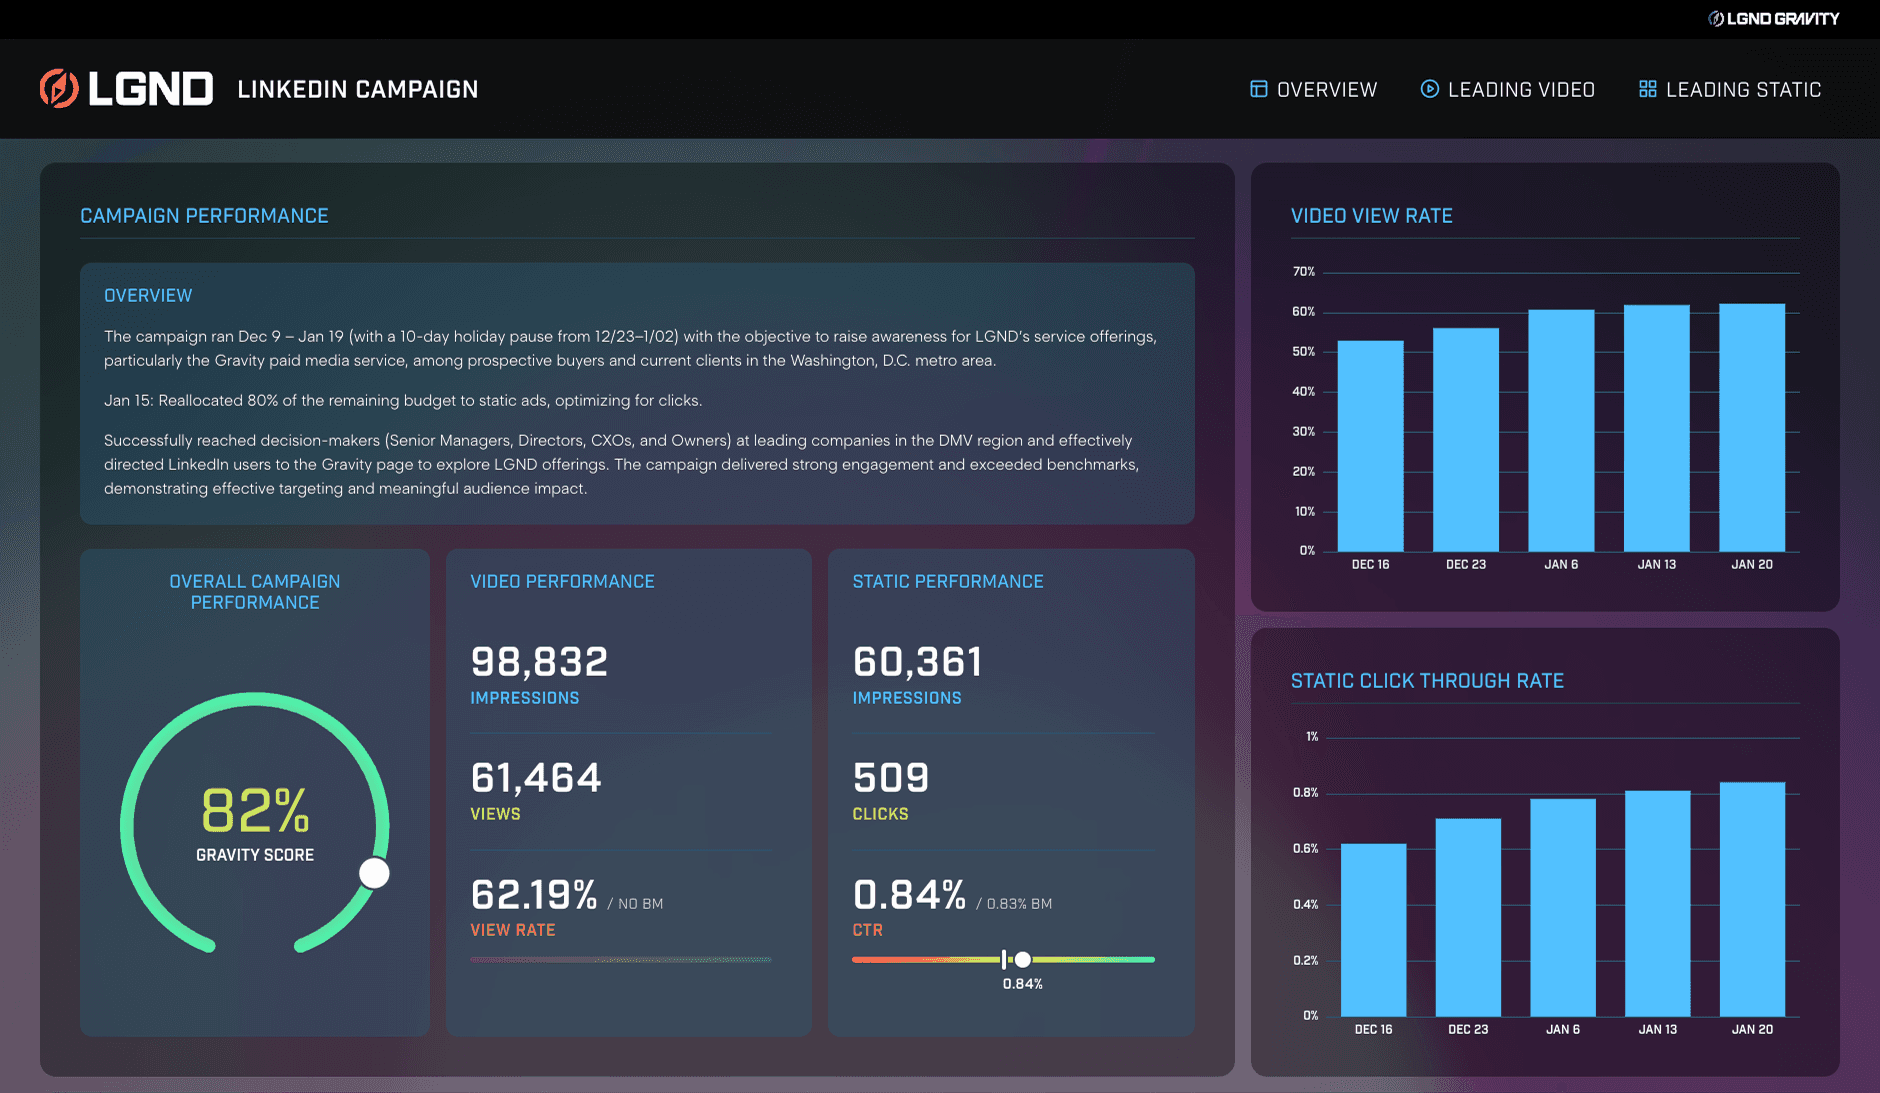Open the Leading Static tab
The height and width of the screenshot is (1093, 1880).
click(1730, 90)
